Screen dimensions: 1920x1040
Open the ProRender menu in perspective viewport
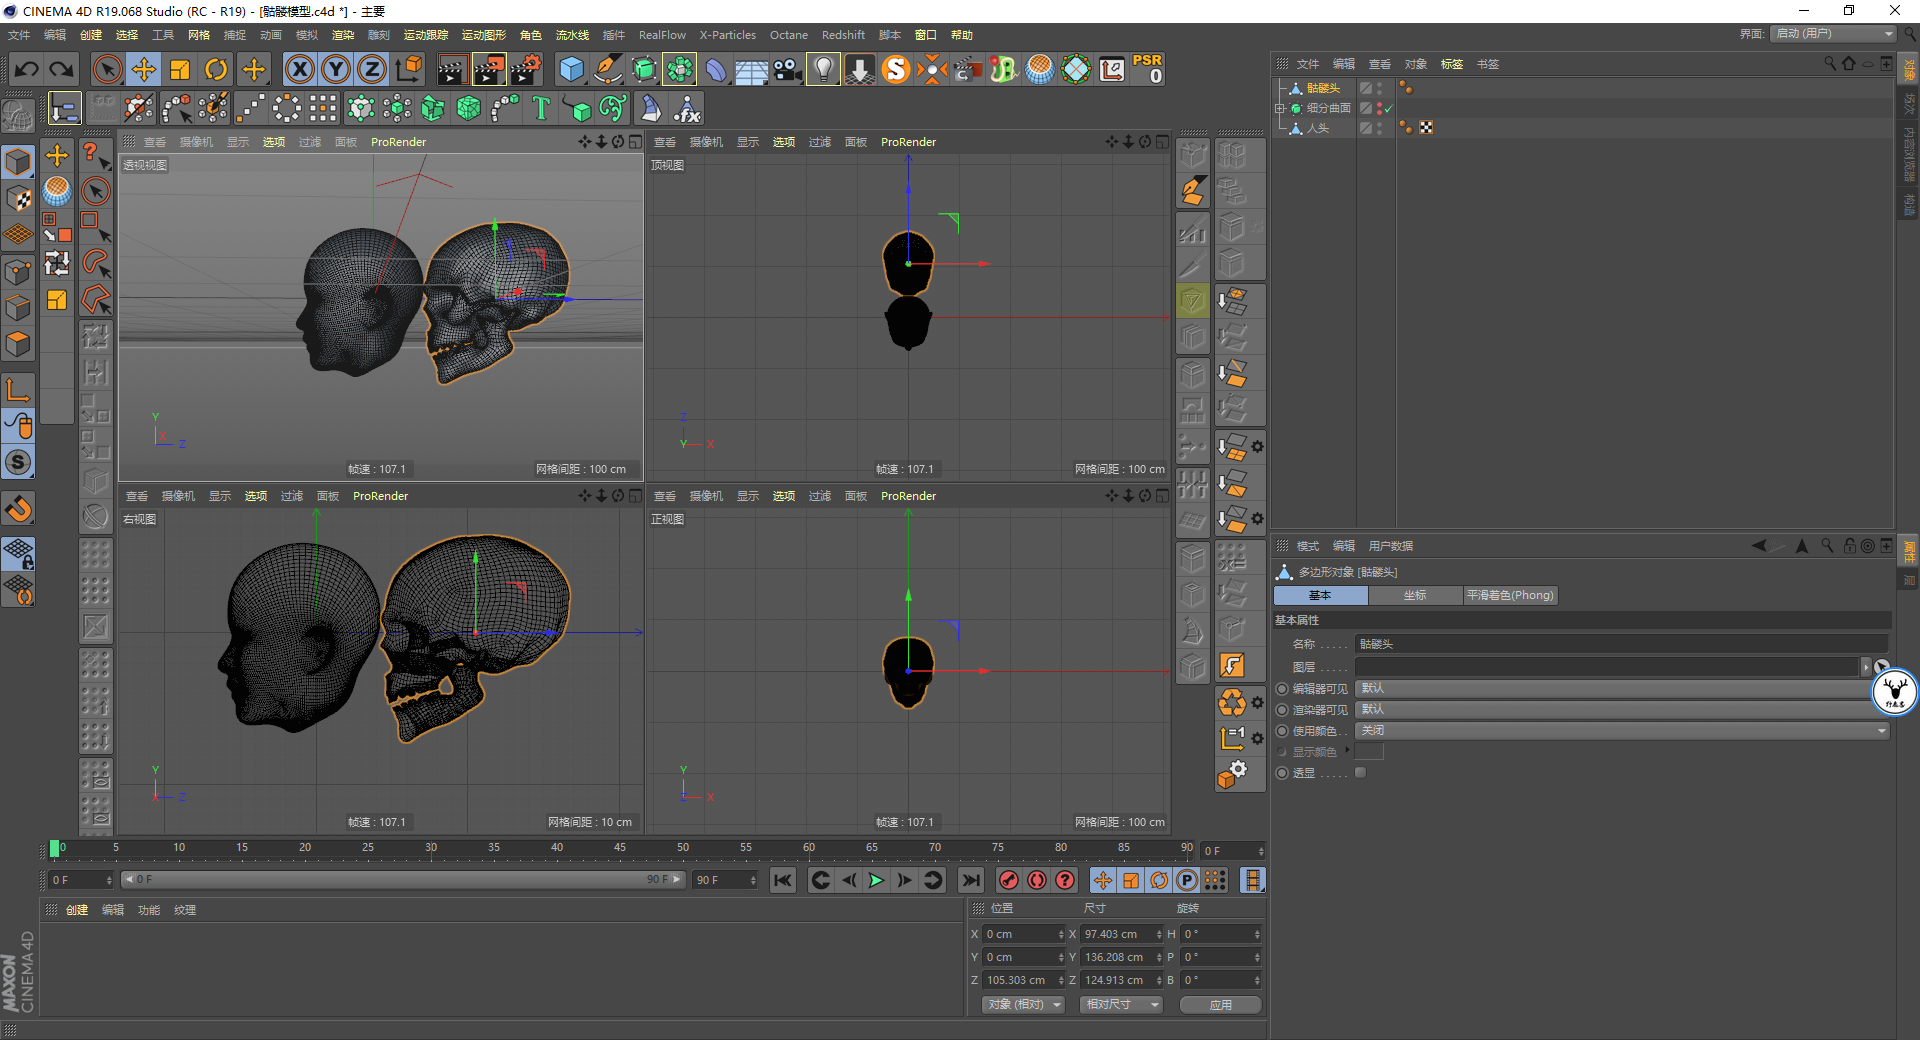pos(398,142)
